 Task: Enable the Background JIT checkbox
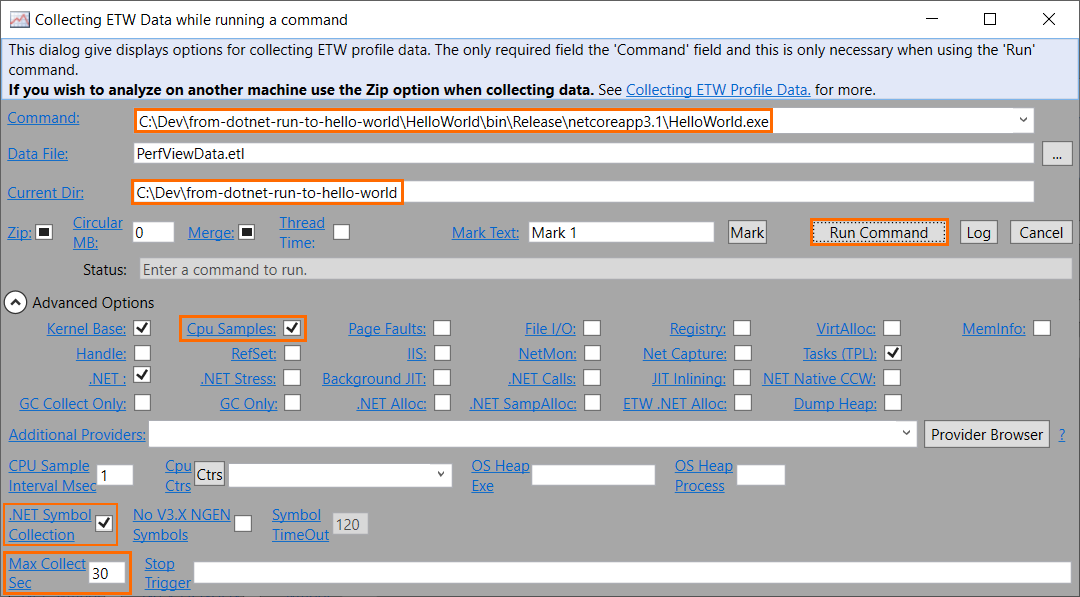point(442,378)
